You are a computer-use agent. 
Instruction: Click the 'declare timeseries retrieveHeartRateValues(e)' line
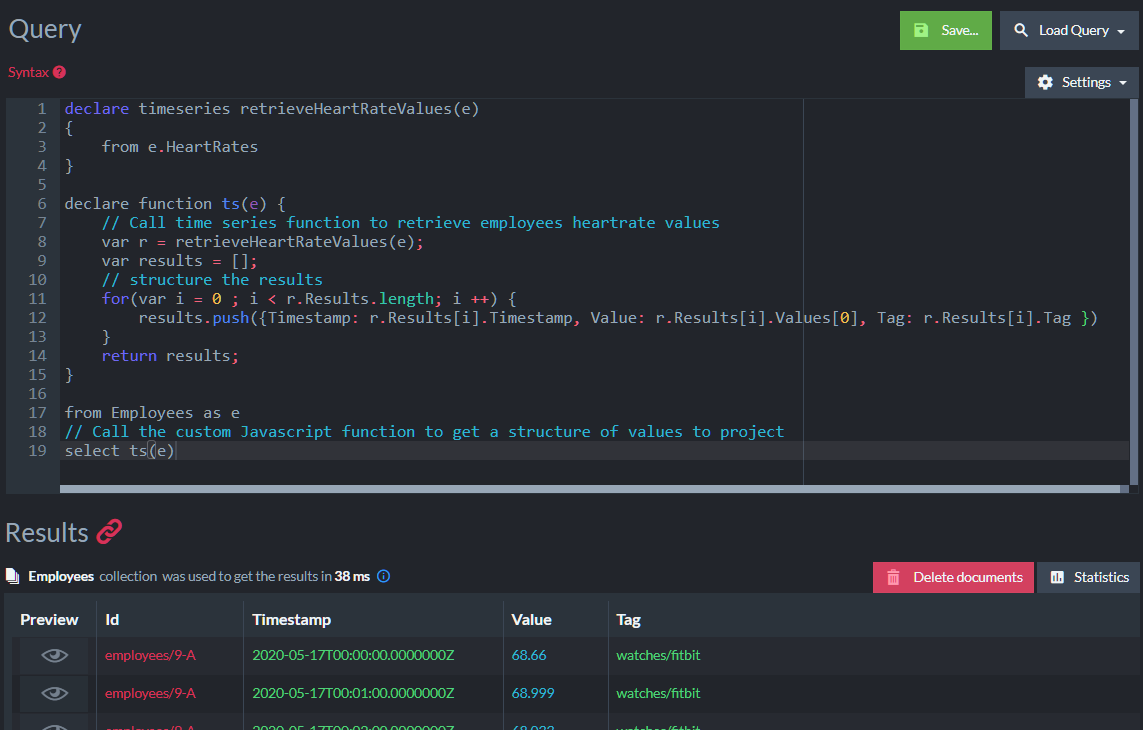(272, 109)
